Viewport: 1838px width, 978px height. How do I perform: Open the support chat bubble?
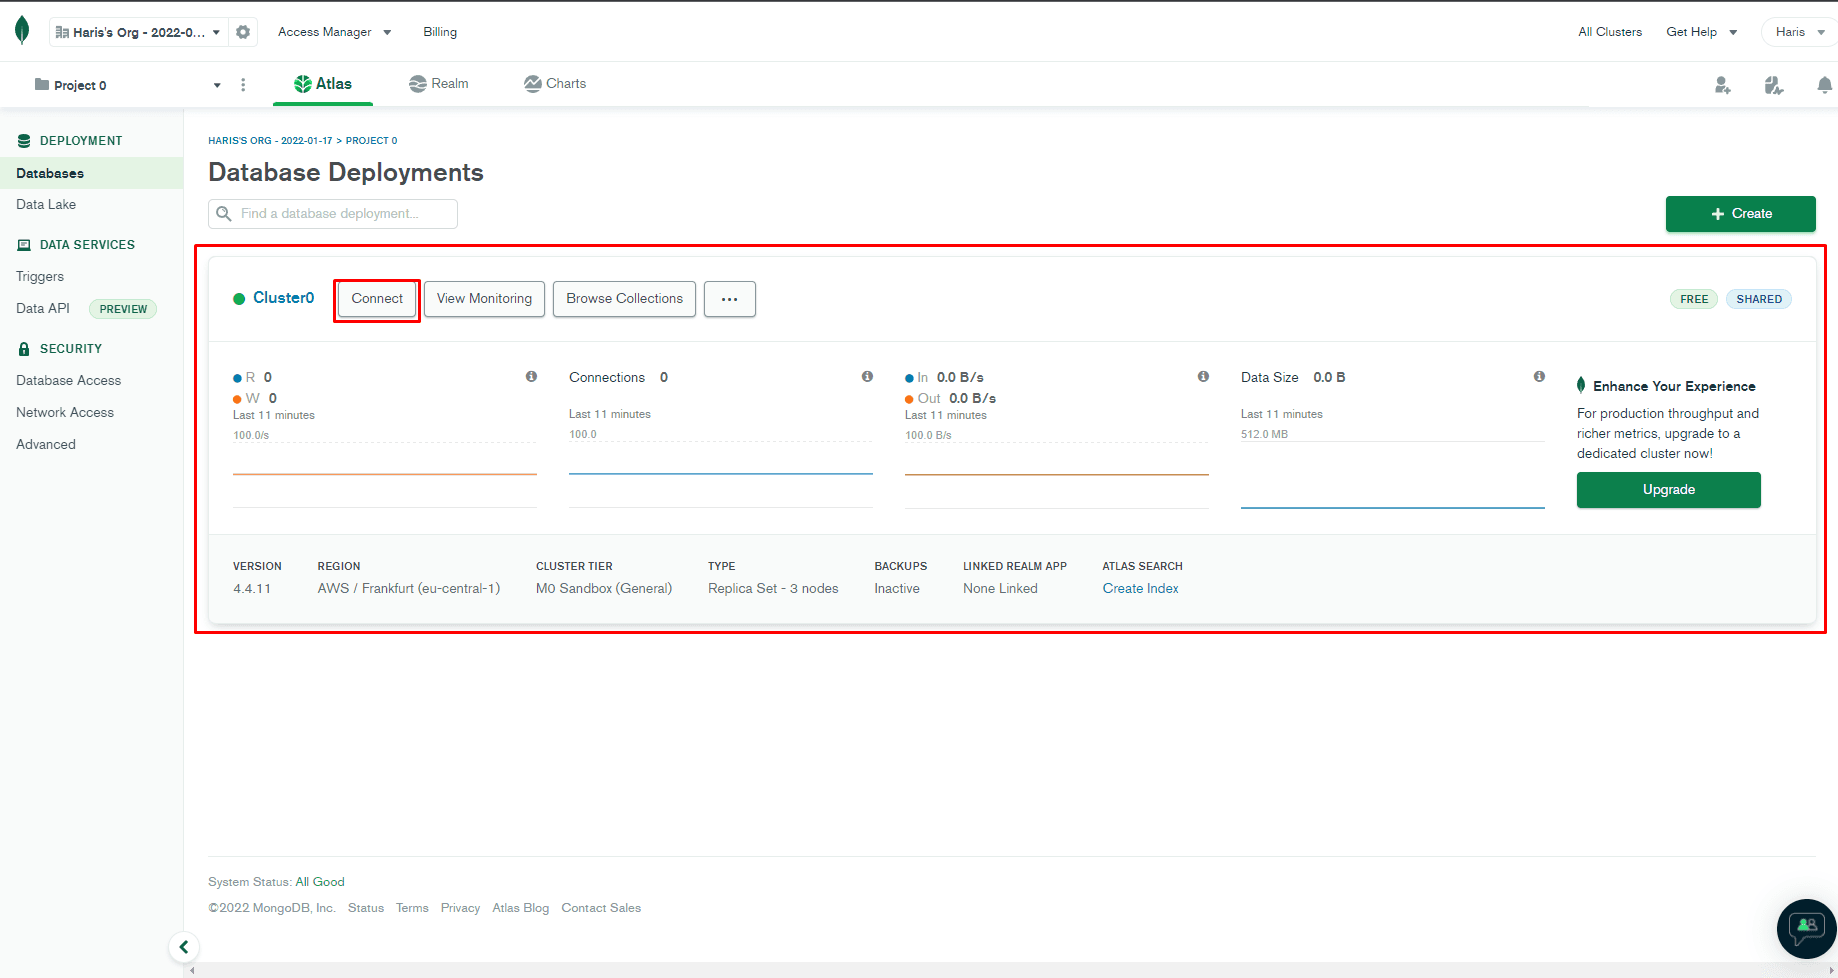pyautogui.click(x=1806, y=929)
